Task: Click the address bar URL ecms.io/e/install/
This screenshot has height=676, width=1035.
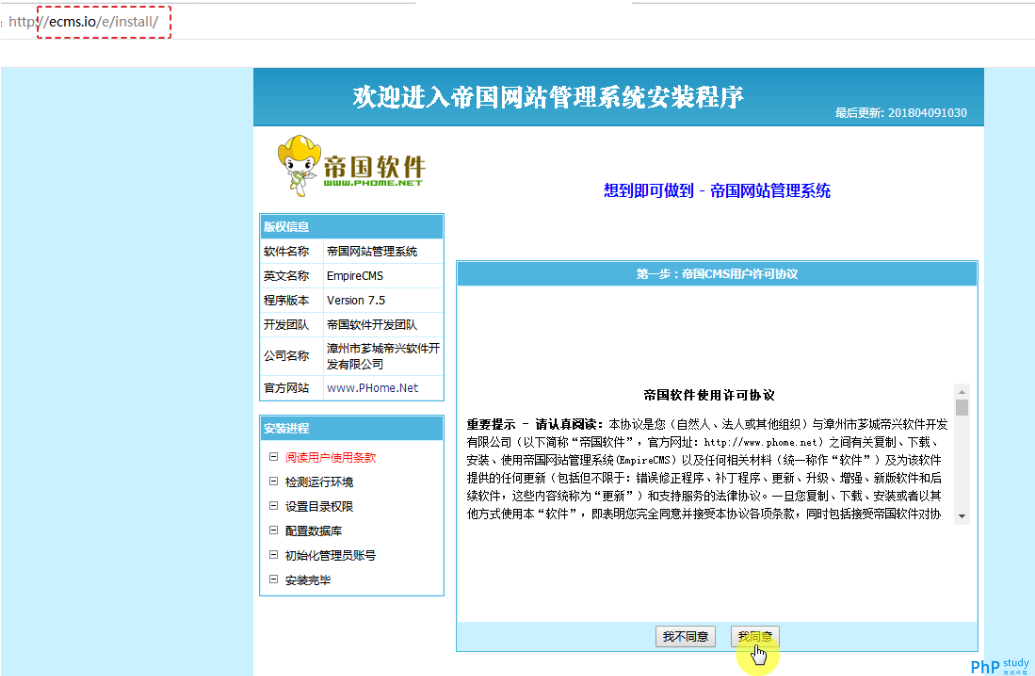Action: point(104,22)
